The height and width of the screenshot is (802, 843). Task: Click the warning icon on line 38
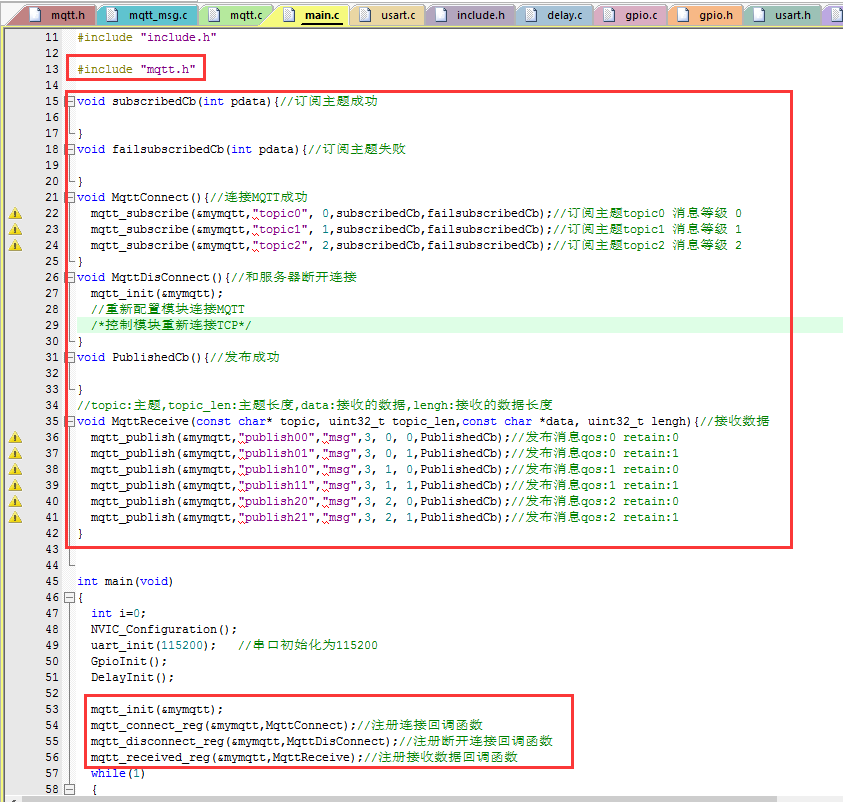16,469
